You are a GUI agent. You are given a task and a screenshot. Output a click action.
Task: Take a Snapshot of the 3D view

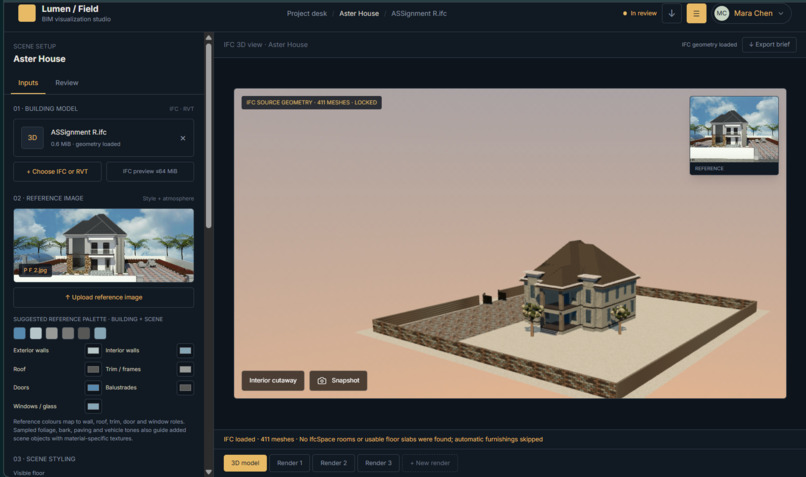click(338, 380)
